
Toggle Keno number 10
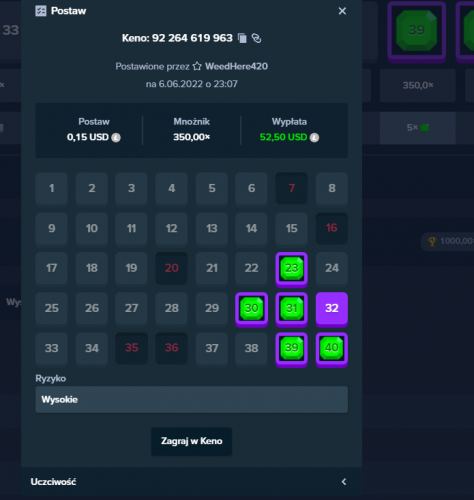(x=92, y=228)
